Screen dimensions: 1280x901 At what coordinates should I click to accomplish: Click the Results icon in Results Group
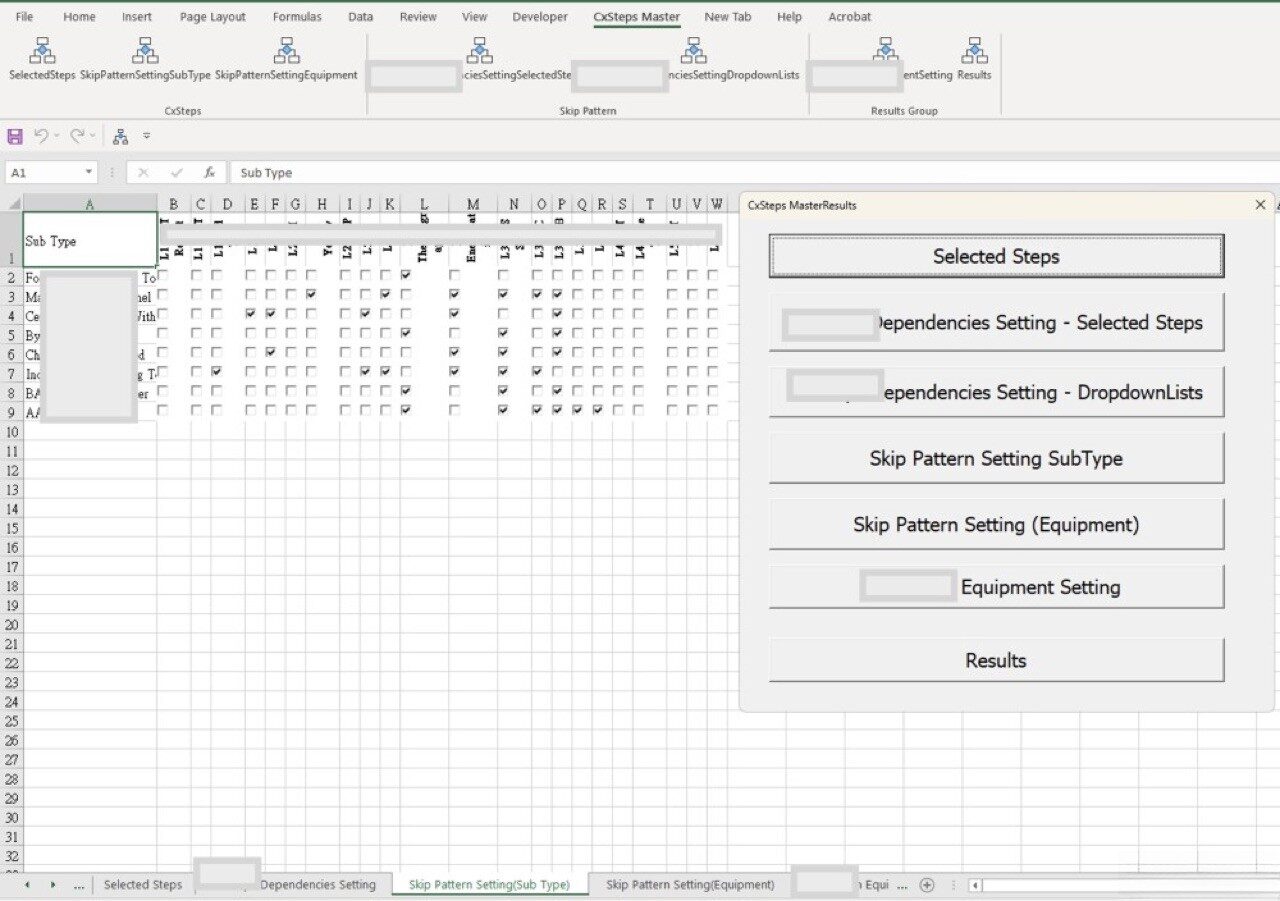coord(974,52)
